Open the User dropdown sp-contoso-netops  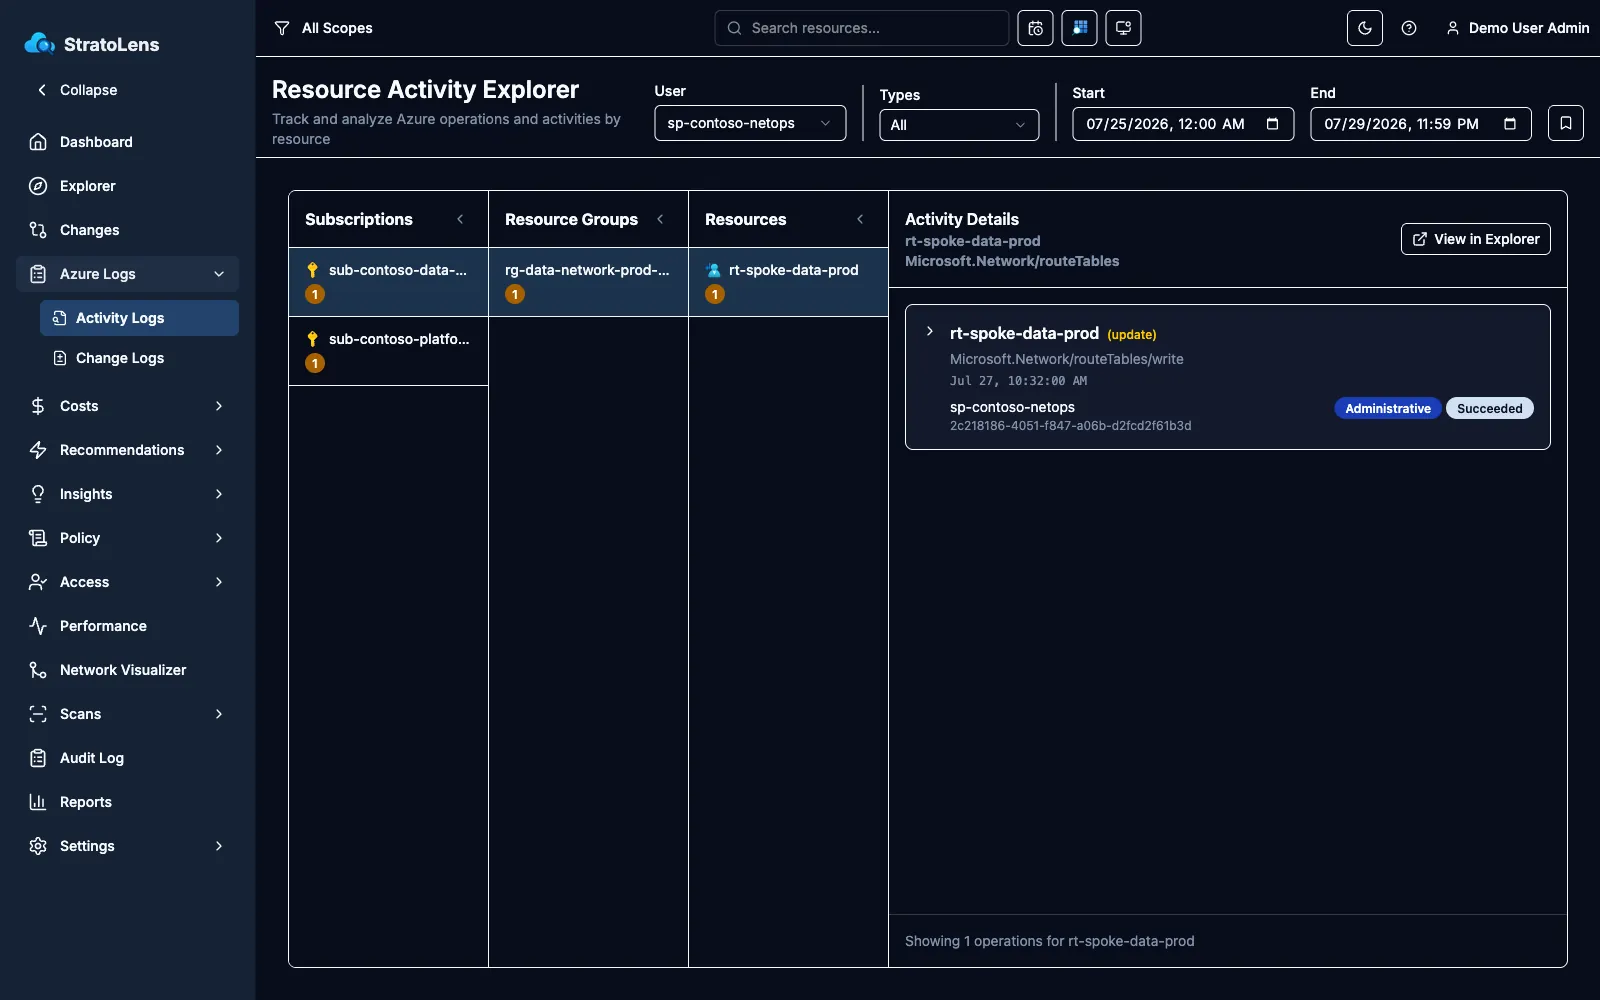[x=750, y=123]
